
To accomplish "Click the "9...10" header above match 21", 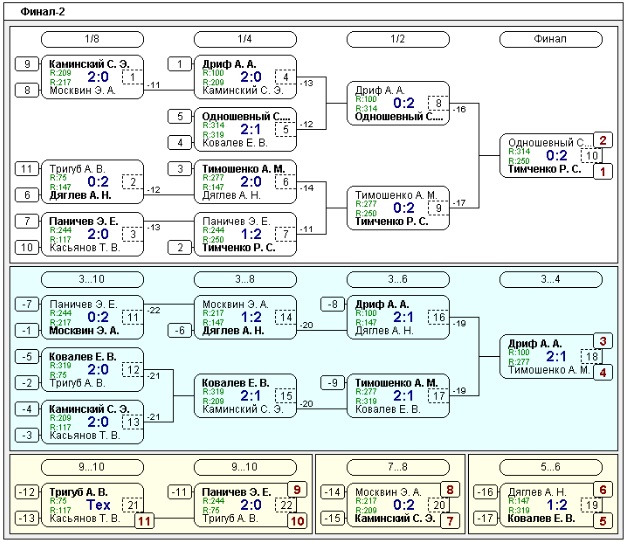I will coord(92,467).
